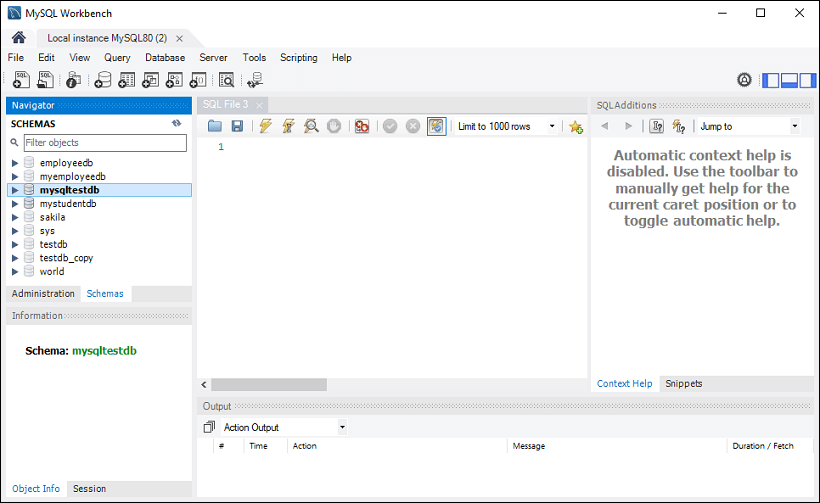
Task: Switch to the Administration tab
Action: pos(43,293)
